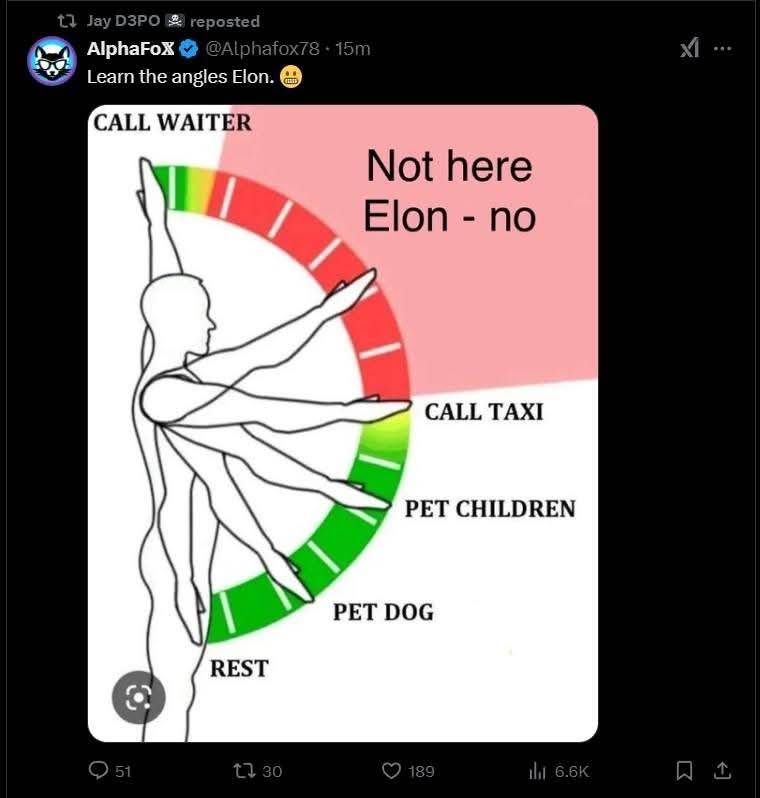Click the blue verified badge beside AlphaFoX

click(x=188, y=48)
